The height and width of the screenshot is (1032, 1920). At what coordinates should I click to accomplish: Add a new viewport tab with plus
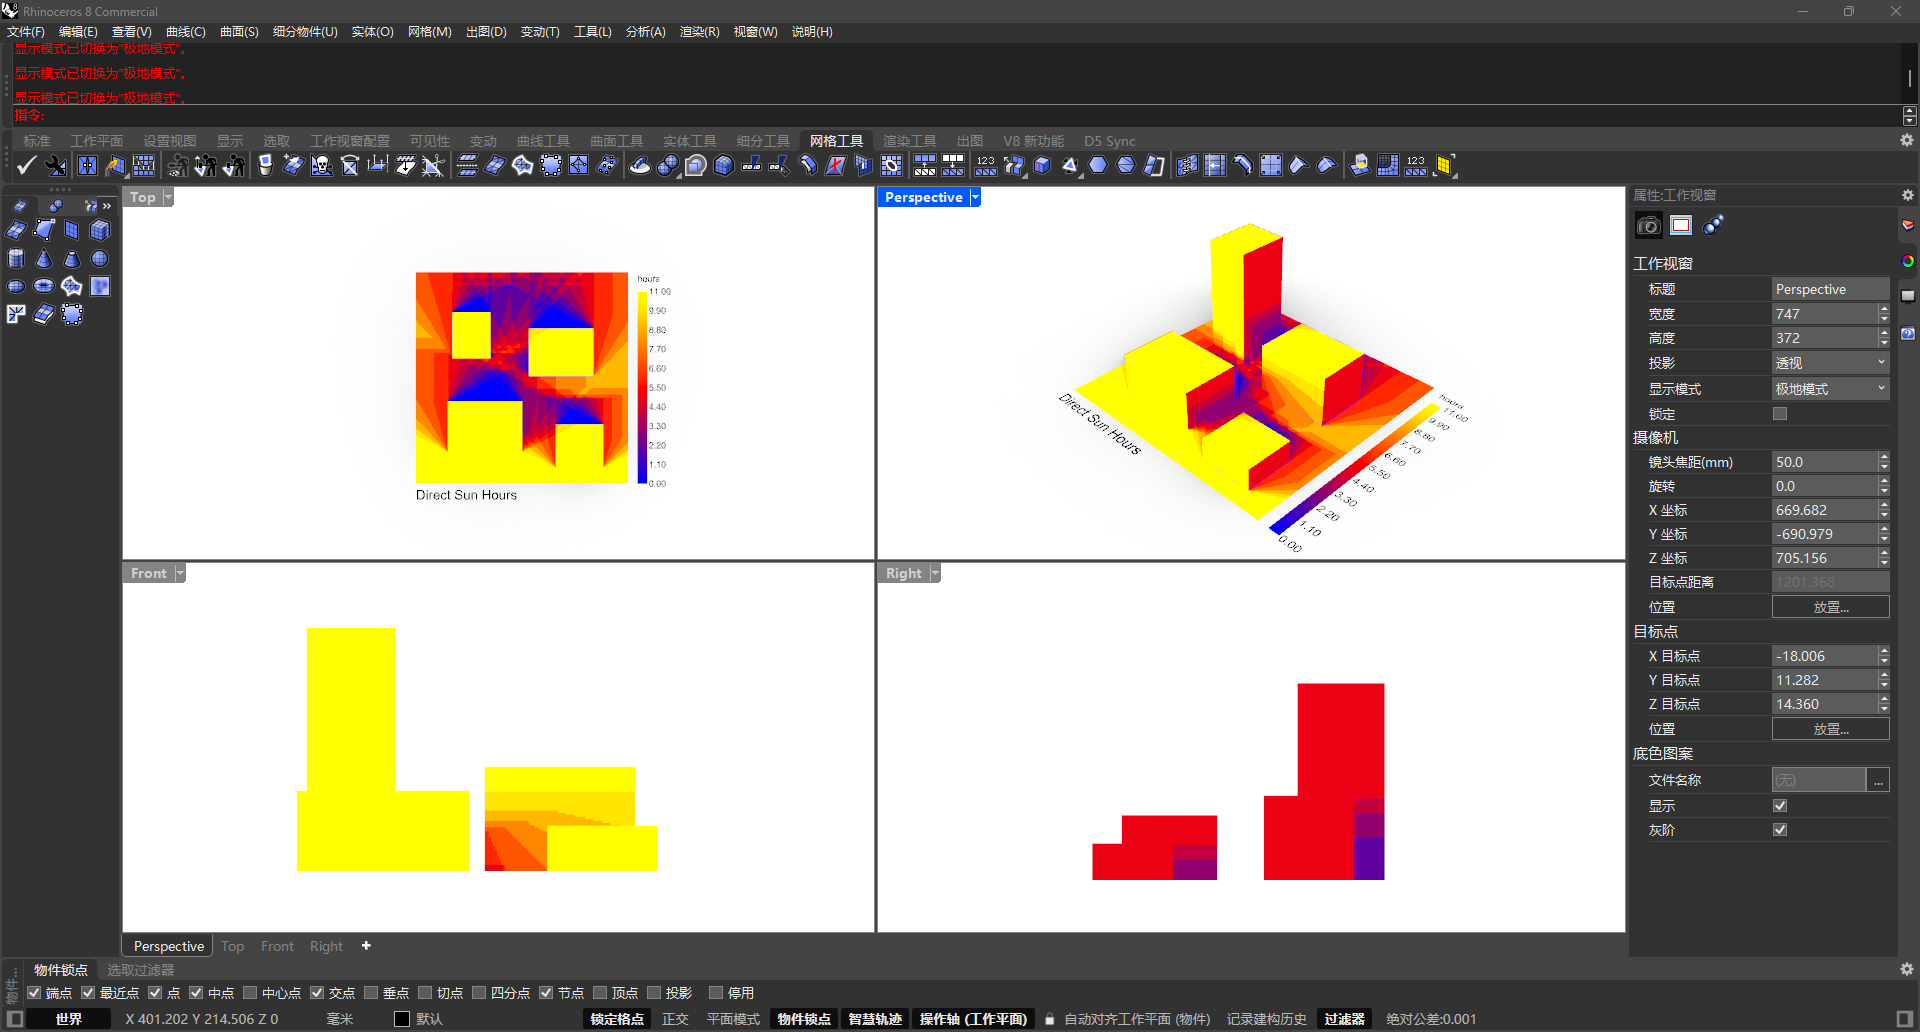[366, 946]
